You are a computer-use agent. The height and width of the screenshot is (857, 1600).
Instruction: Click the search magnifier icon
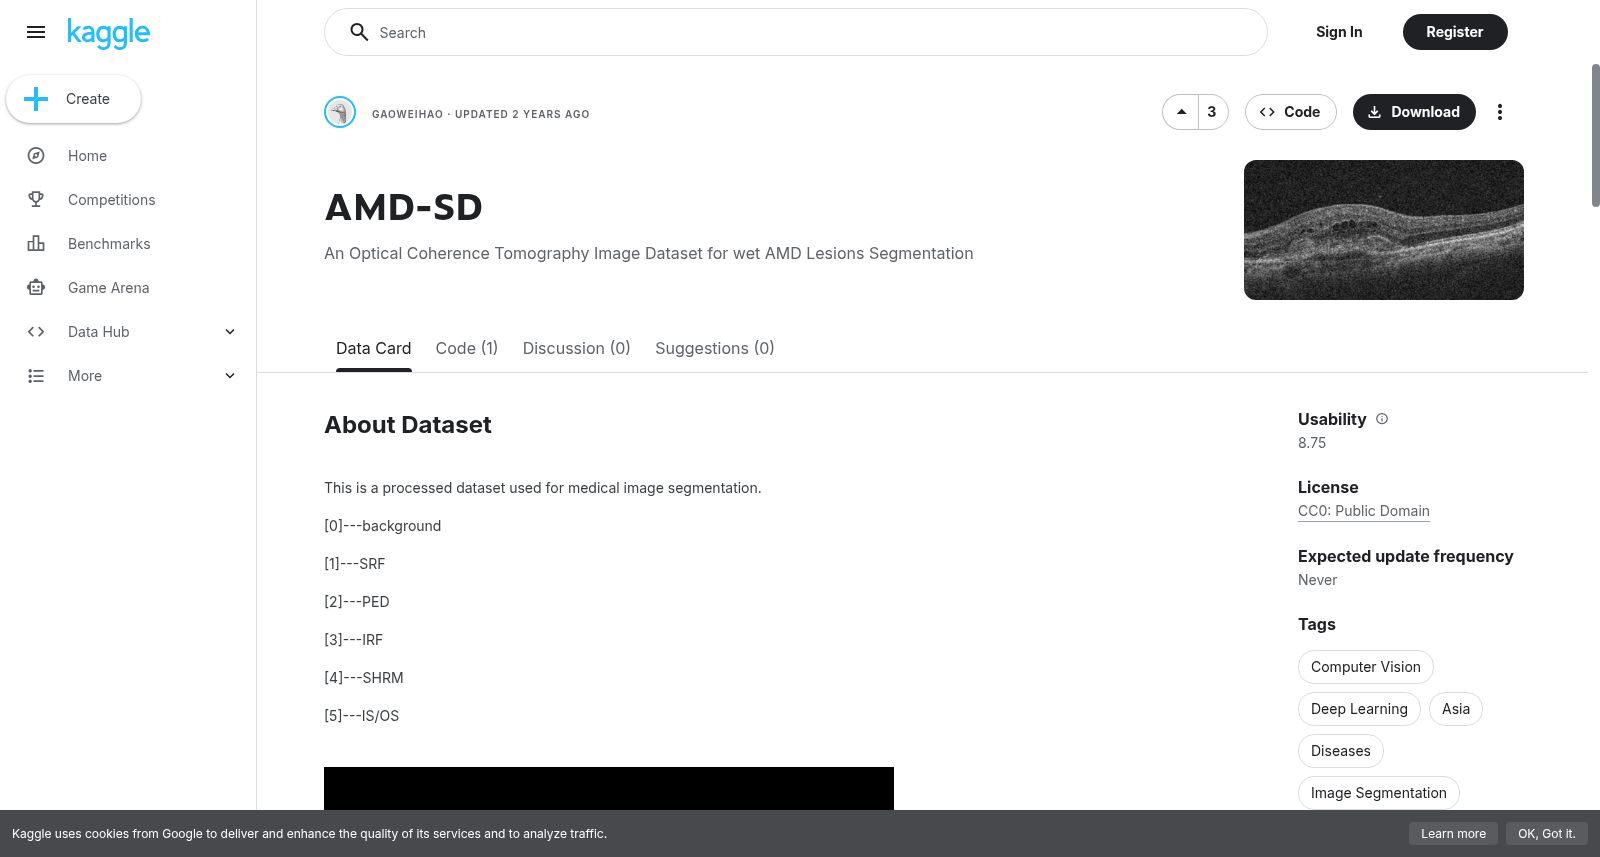(x=359, y=32)
